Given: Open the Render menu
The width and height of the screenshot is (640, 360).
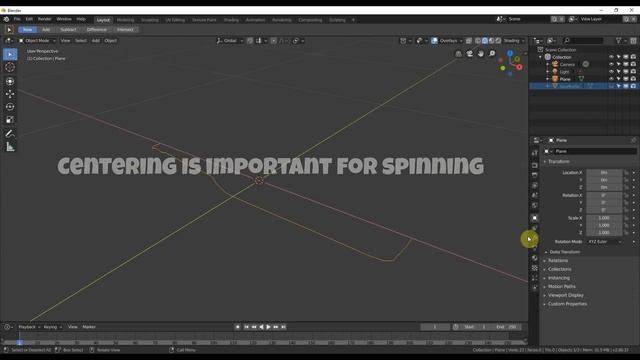Looking at the screenshot, I should [44, 19].
